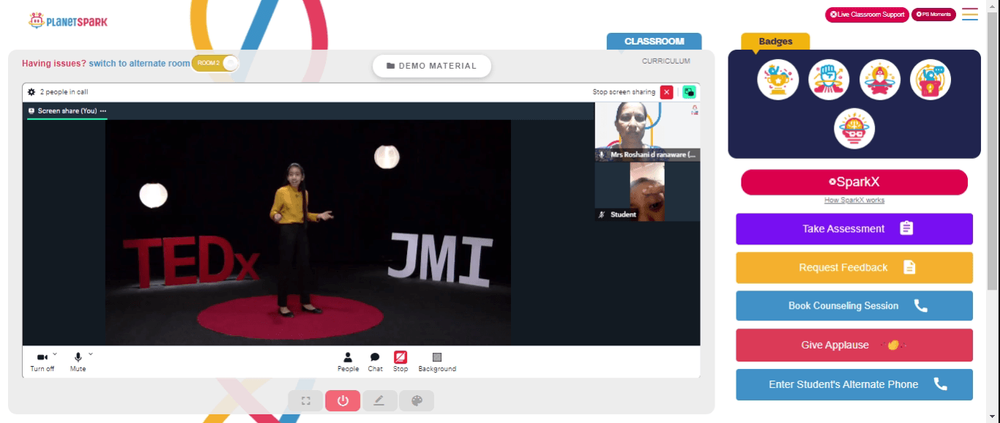The width and height of the screenshot is (1000, 423).
Task: Click Request Feedback button
Action: 854,267
